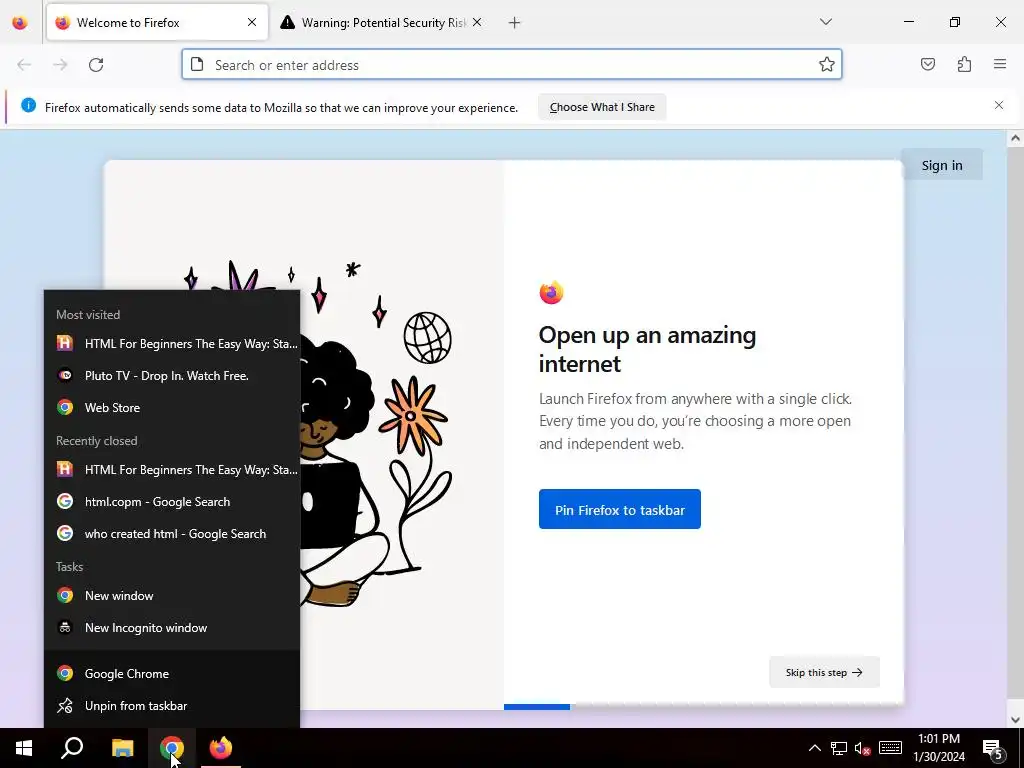Launch Google Chrome from jump list

(x=172, y=673)
